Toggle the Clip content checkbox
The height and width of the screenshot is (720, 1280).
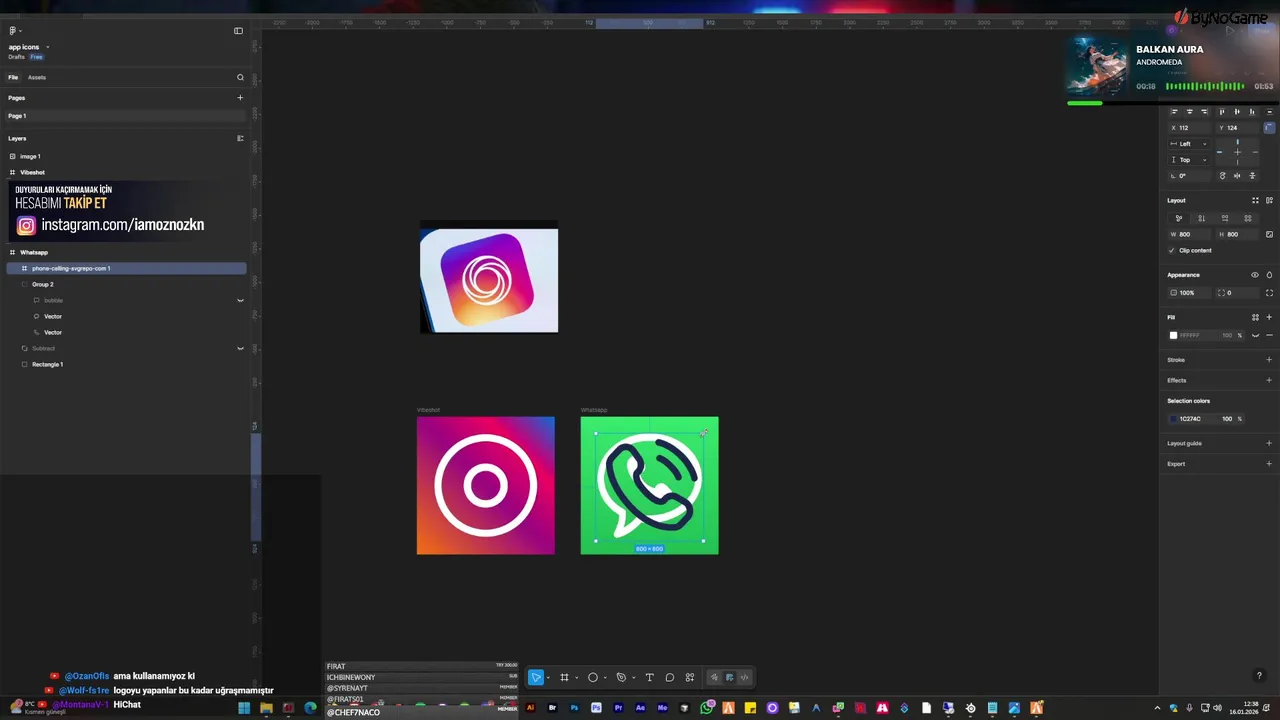pyautogui.click(x=1172, y=250)
